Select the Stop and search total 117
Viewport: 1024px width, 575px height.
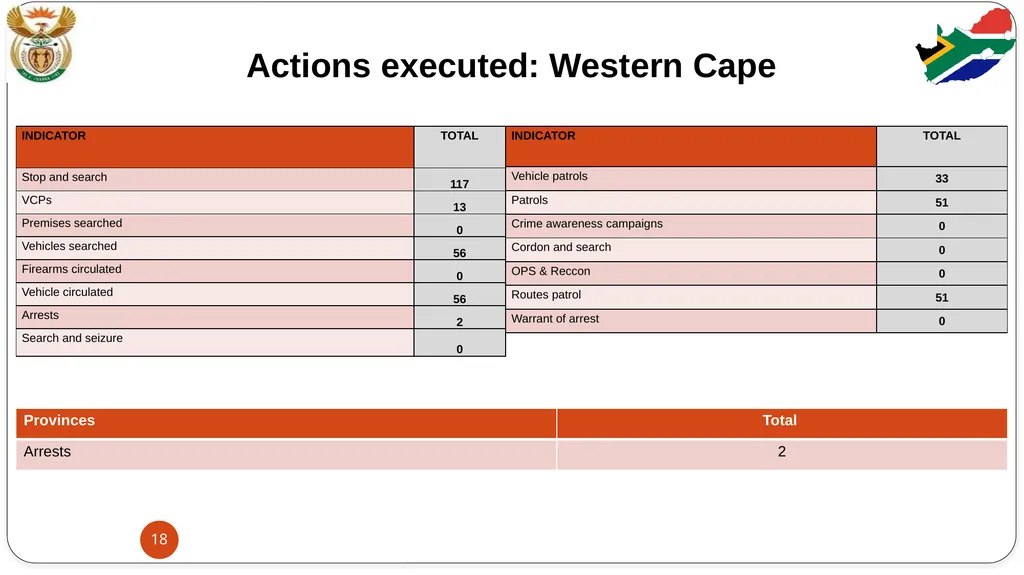459,184
